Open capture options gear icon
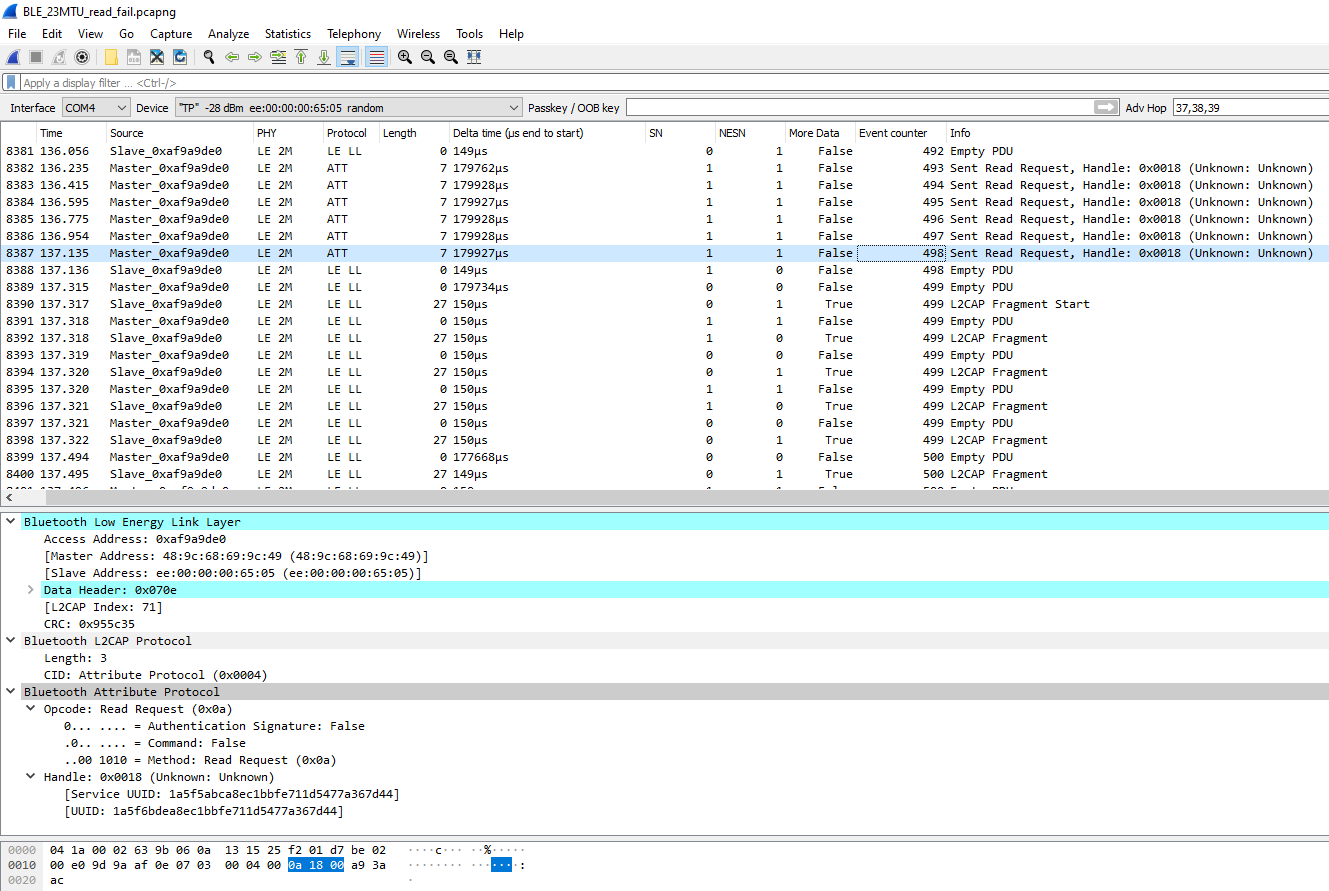The width and height of the screenshot is (1329, 891). coord(82,57)
